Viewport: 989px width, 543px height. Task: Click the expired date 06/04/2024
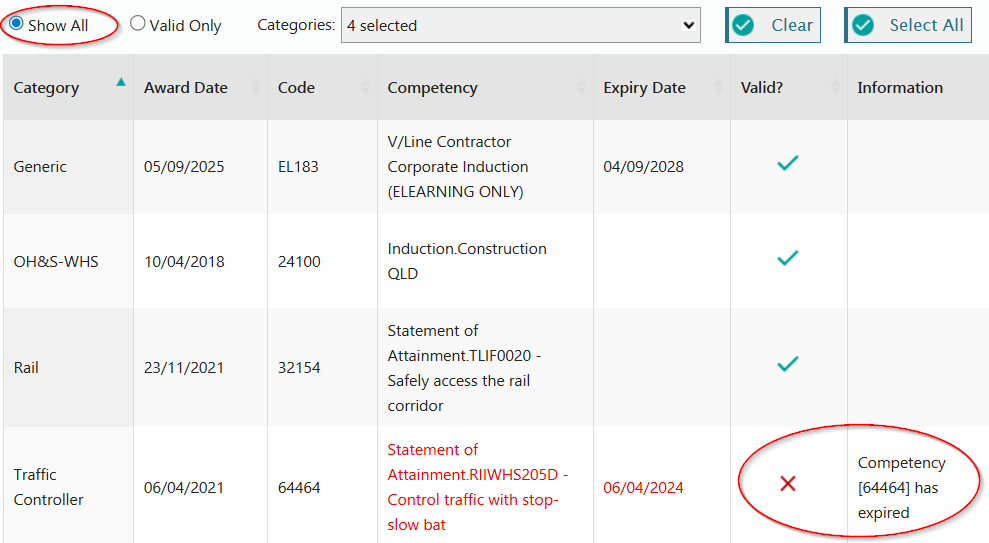pyautogui.click(x=643, y=488)
